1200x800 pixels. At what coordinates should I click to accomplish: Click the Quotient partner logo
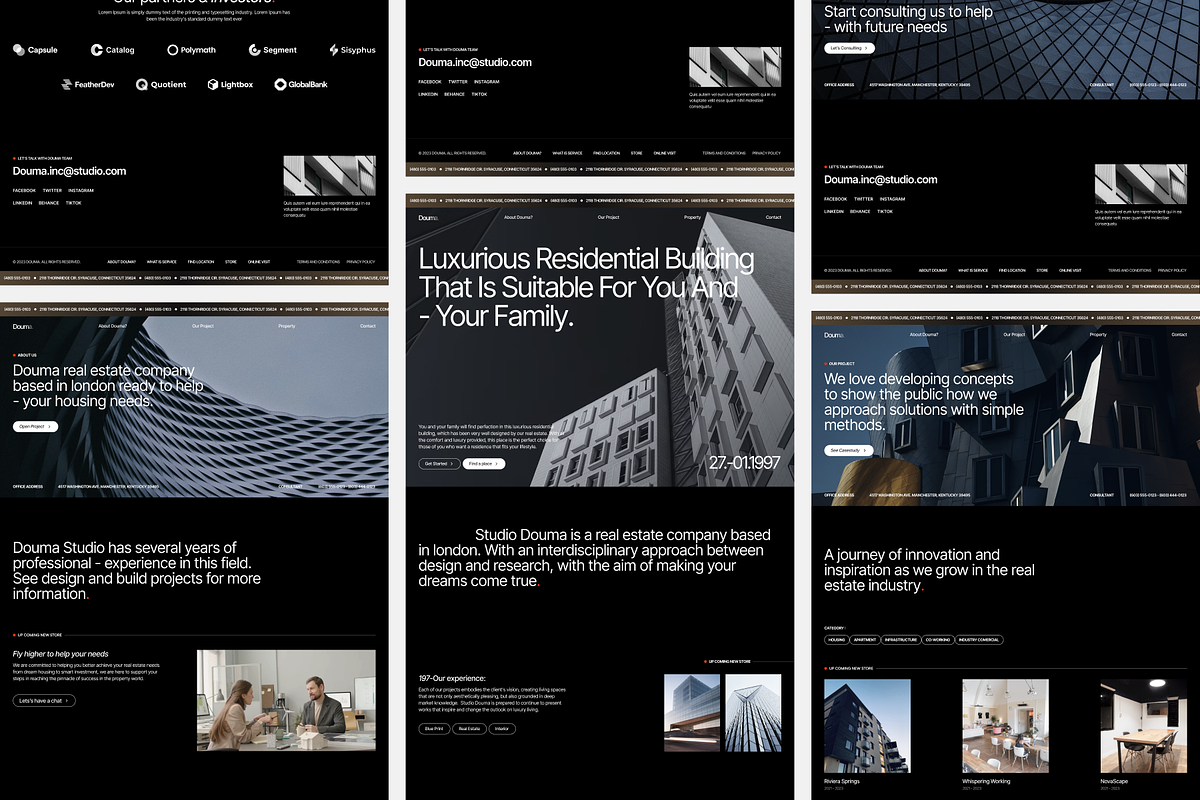tap(161, 85)
